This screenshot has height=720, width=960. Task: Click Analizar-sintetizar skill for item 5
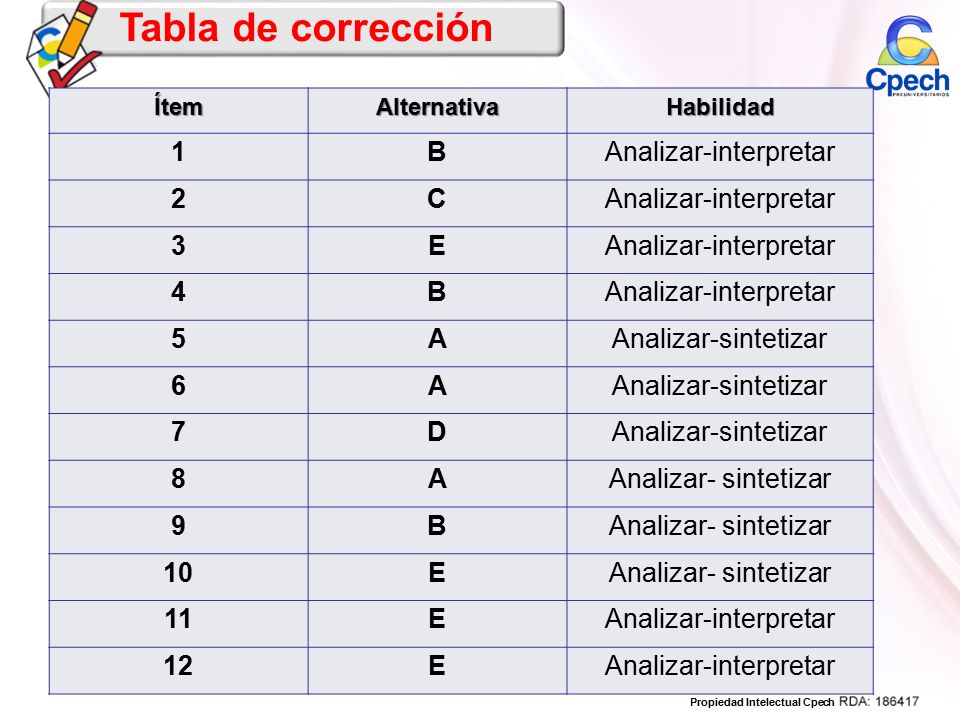click(x=719, y=339)
